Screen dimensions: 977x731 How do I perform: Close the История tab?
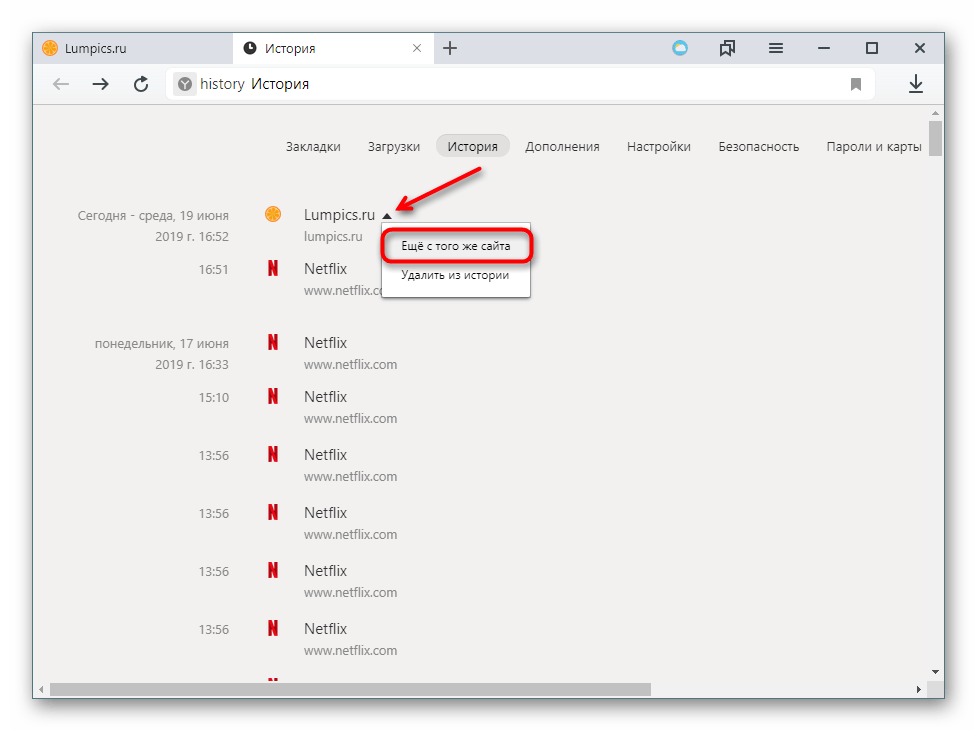coord(417,48)
